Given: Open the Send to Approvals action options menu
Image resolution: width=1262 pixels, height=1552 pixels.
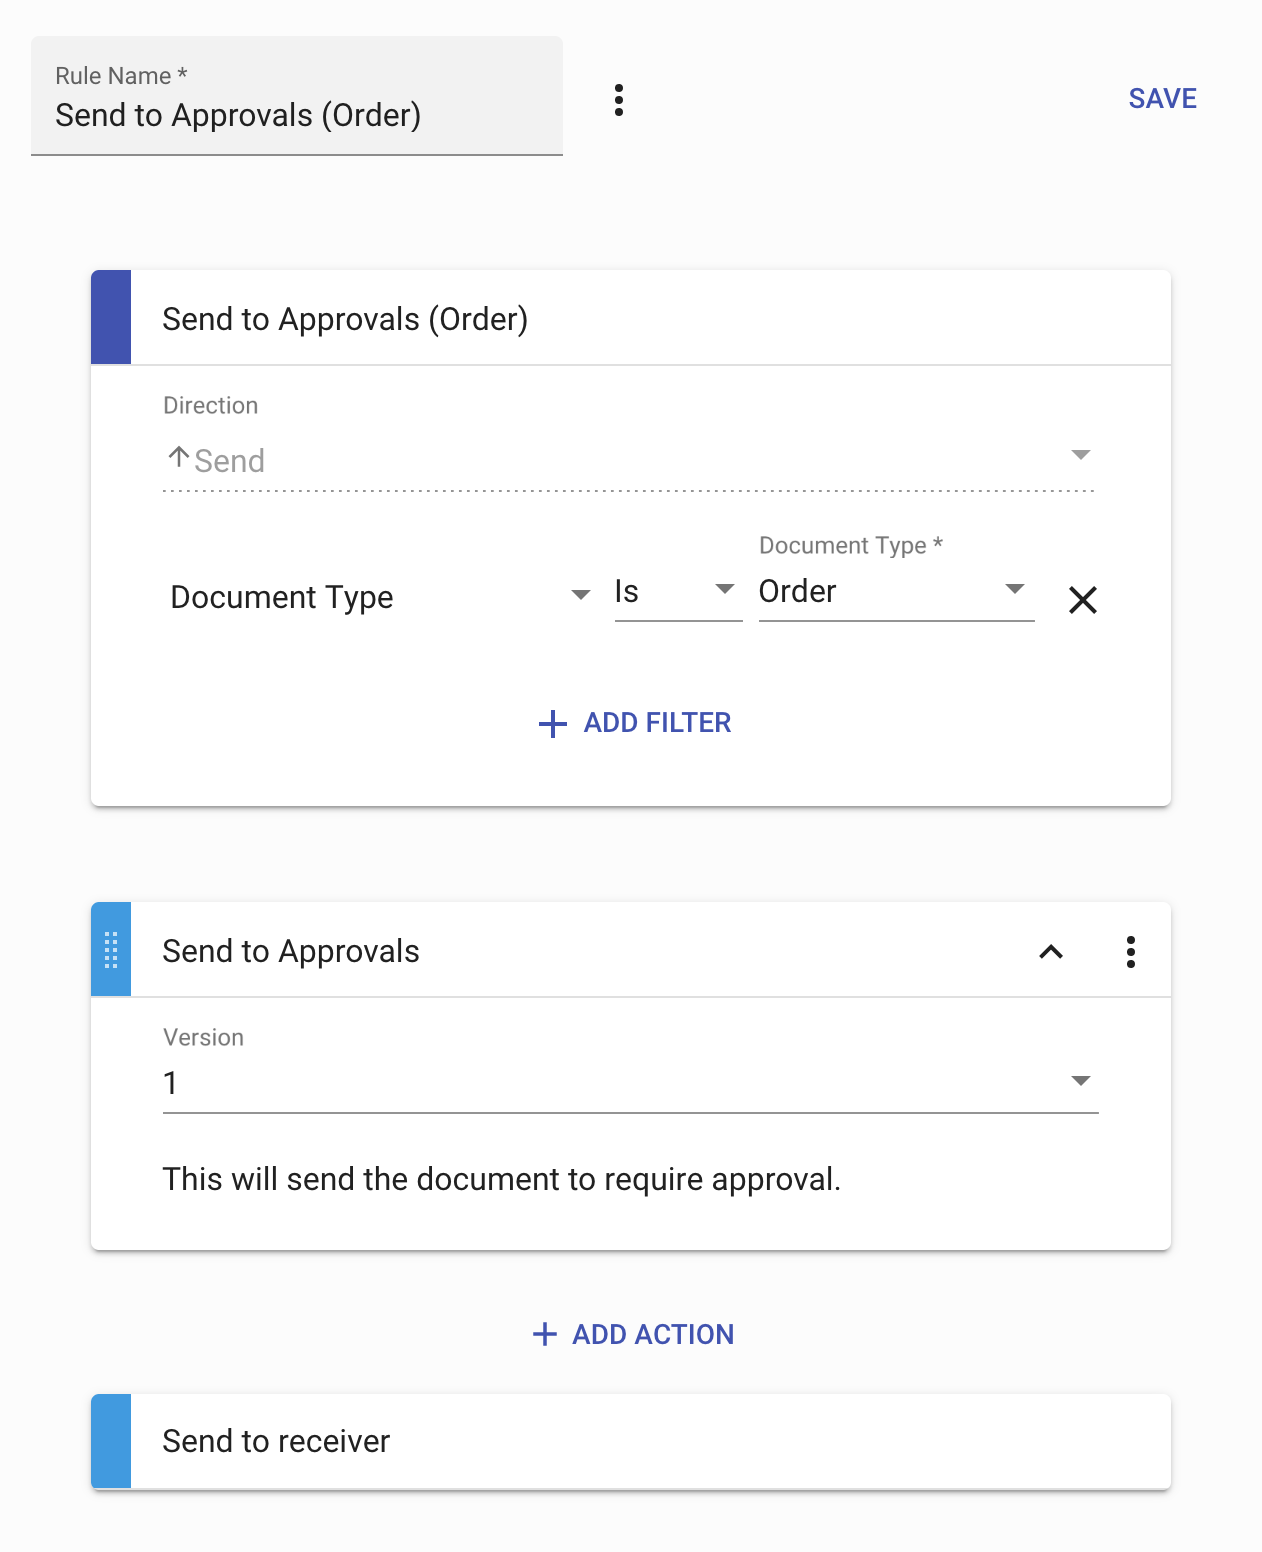Looking at the screenshot, I should [1131, 951].
